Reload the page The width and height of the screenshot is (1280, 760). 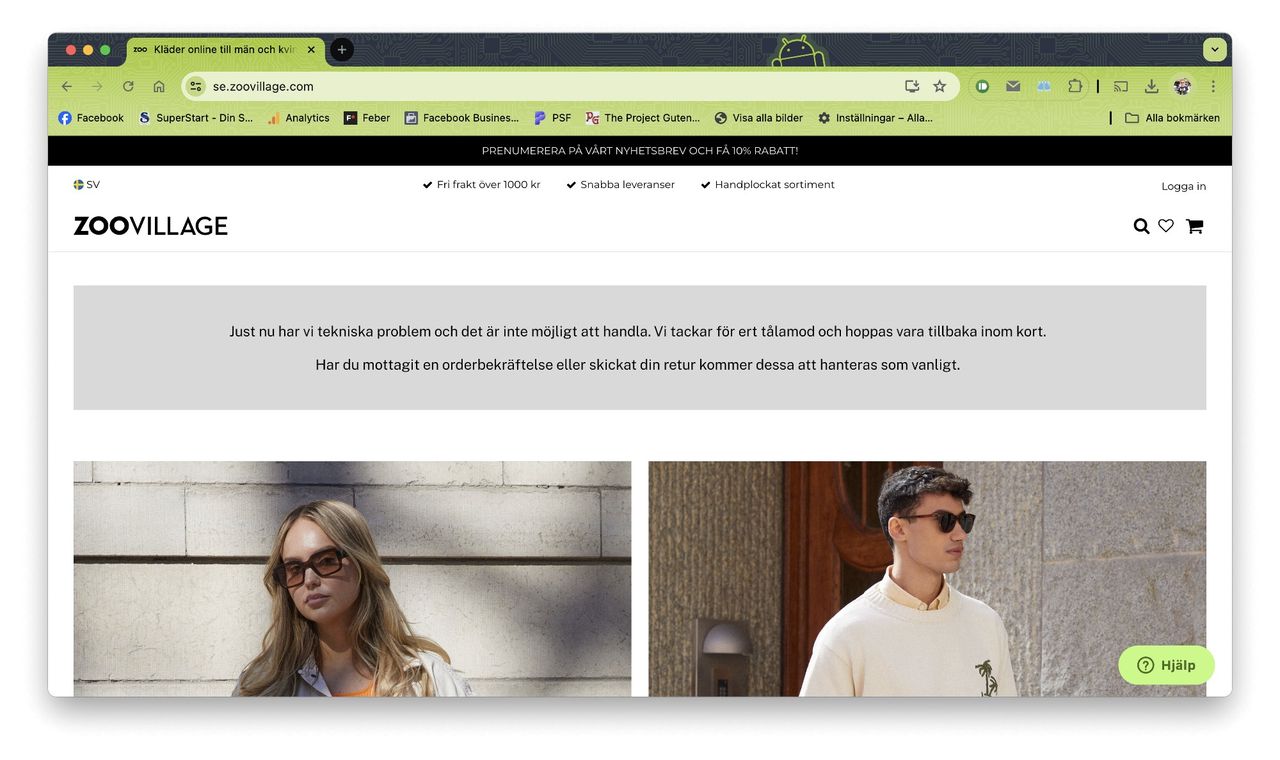coord(128,86)
